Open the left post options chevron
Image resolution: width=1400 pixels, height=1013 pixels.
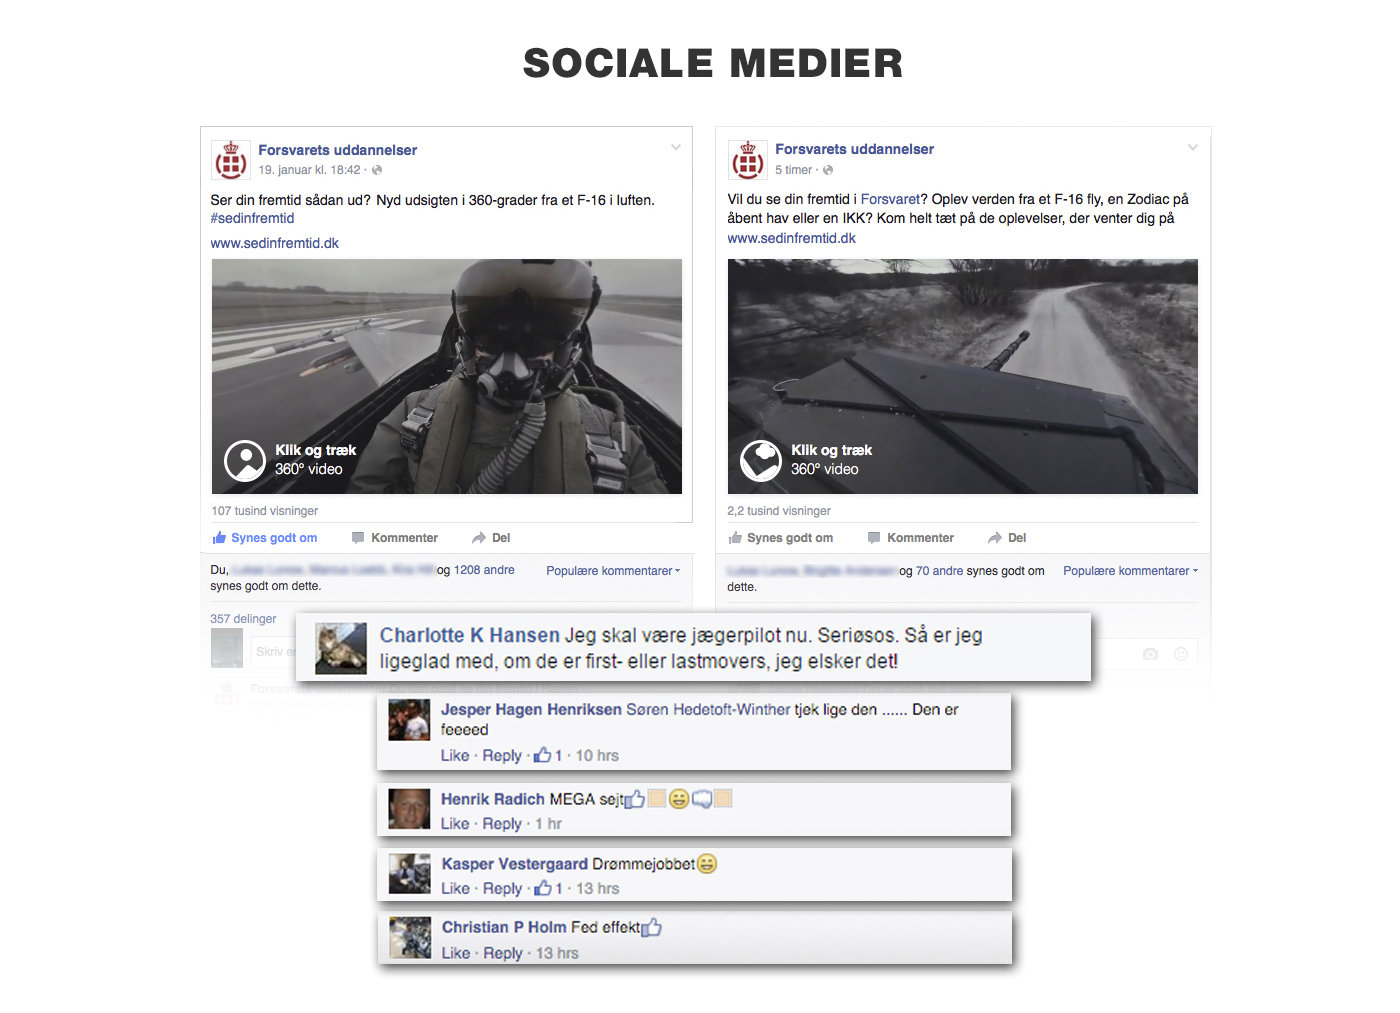click(x=676, y=148)
